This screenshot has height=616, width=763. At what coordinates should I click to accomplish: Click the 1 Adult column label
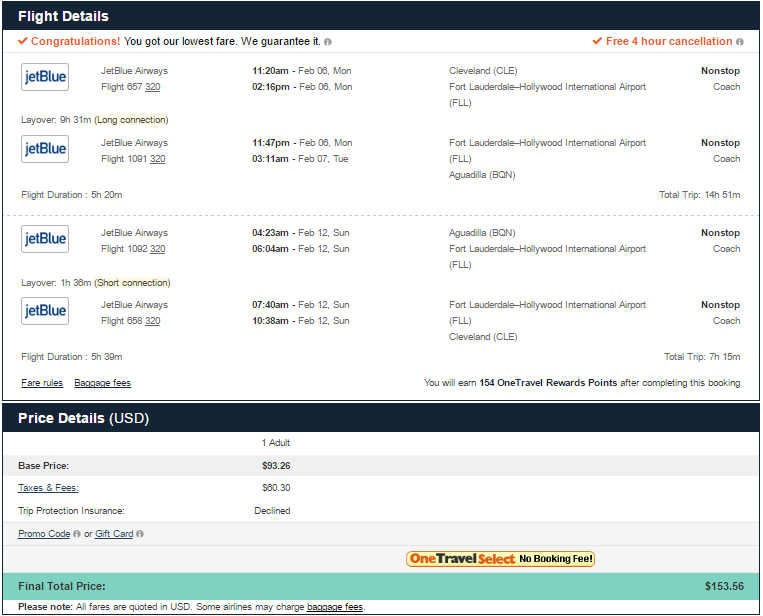275,443
